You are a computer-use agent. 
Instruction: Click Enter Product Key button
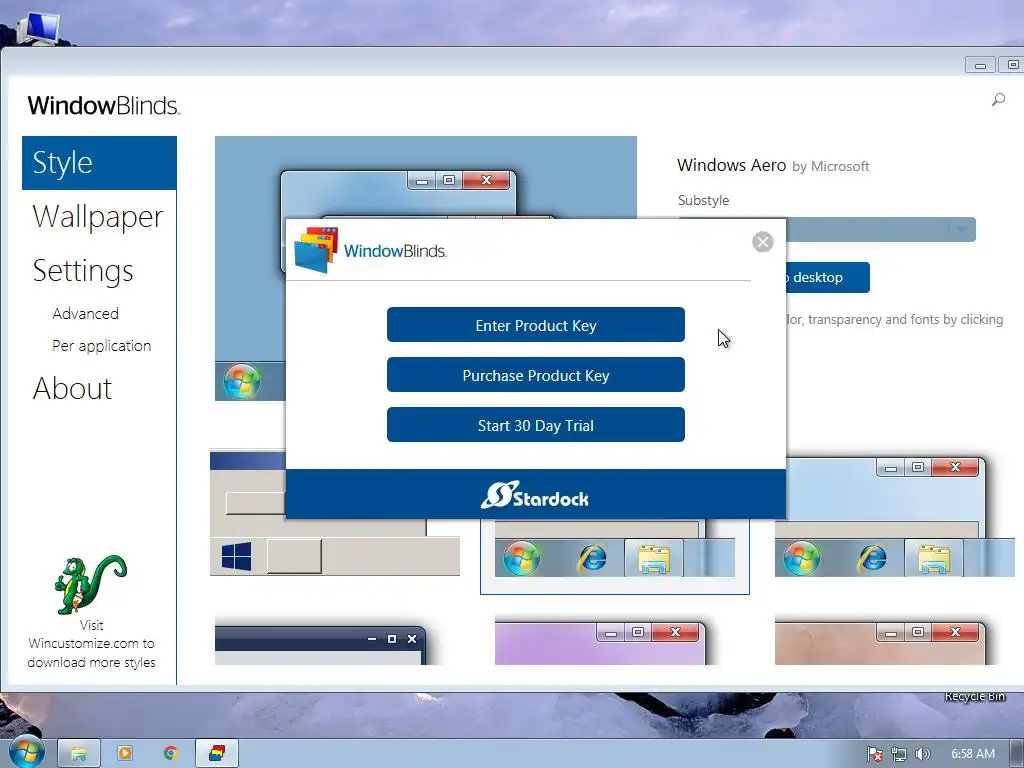coord(536,325)
